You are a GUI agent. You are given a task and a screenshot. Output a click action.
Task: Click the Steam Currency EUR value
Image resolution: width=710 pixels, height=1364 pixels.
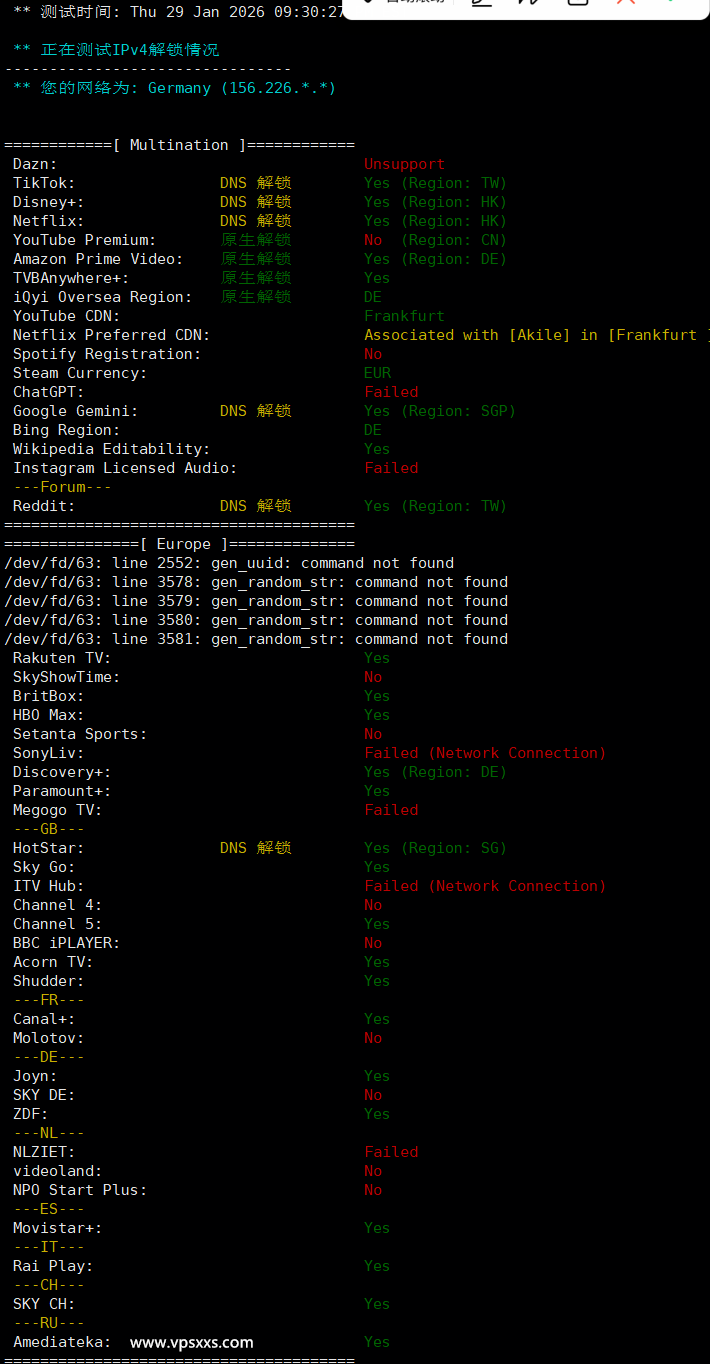coord(377,373)
